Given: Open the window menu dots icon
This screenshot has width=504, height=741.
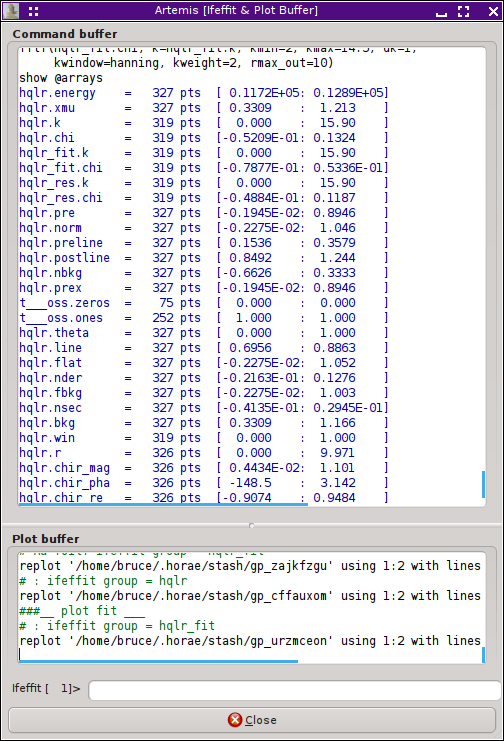Looking at the screenshot, I should point(33,11).
